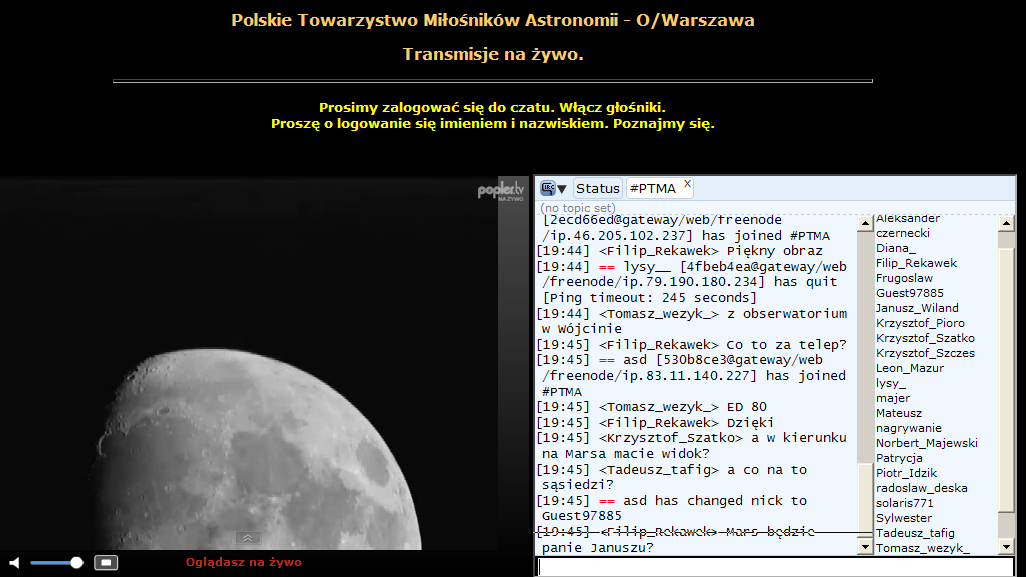This screenshot has height=577, width=1026.
Task: Select user lysy_ in nick list
Action: (x=891, y=383)
